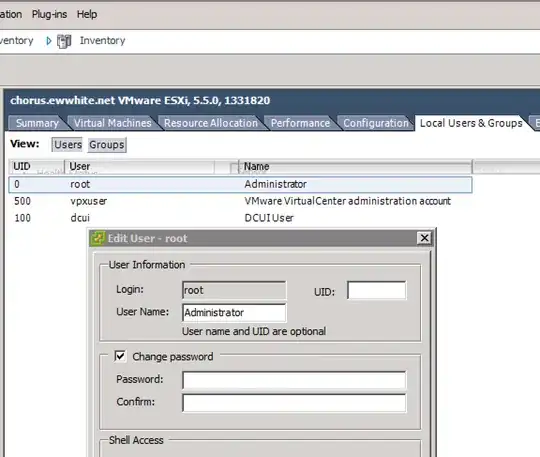The width and height of the screenshot is (540, 457).
Task: Click the Edit User dialog title icon
Action: coord(97,238)
